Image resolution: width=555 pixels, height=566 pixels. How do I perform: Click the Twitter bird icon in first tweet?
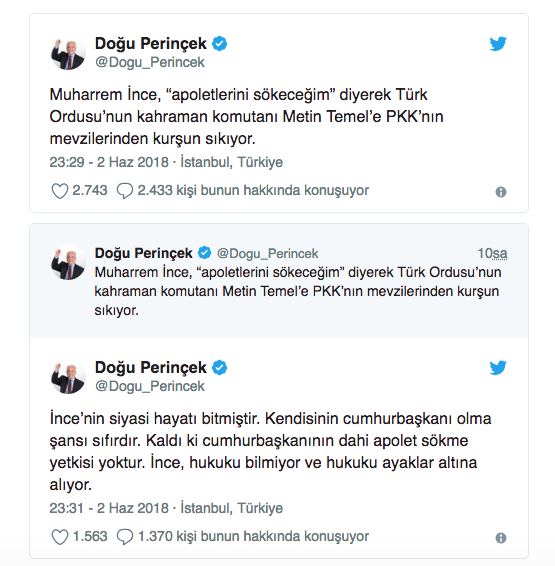point(498,44)
